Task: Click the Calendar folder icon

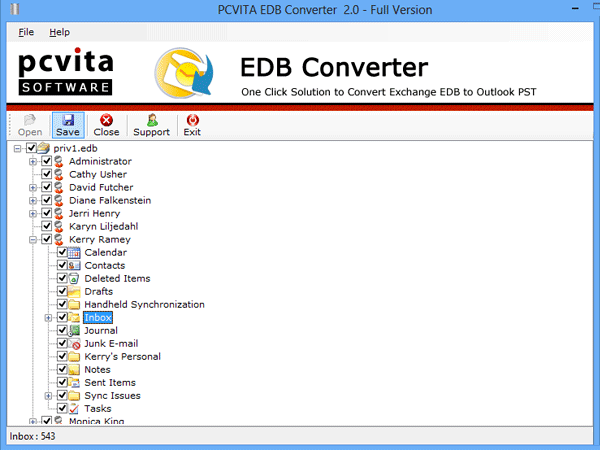Action: [74, 253]
